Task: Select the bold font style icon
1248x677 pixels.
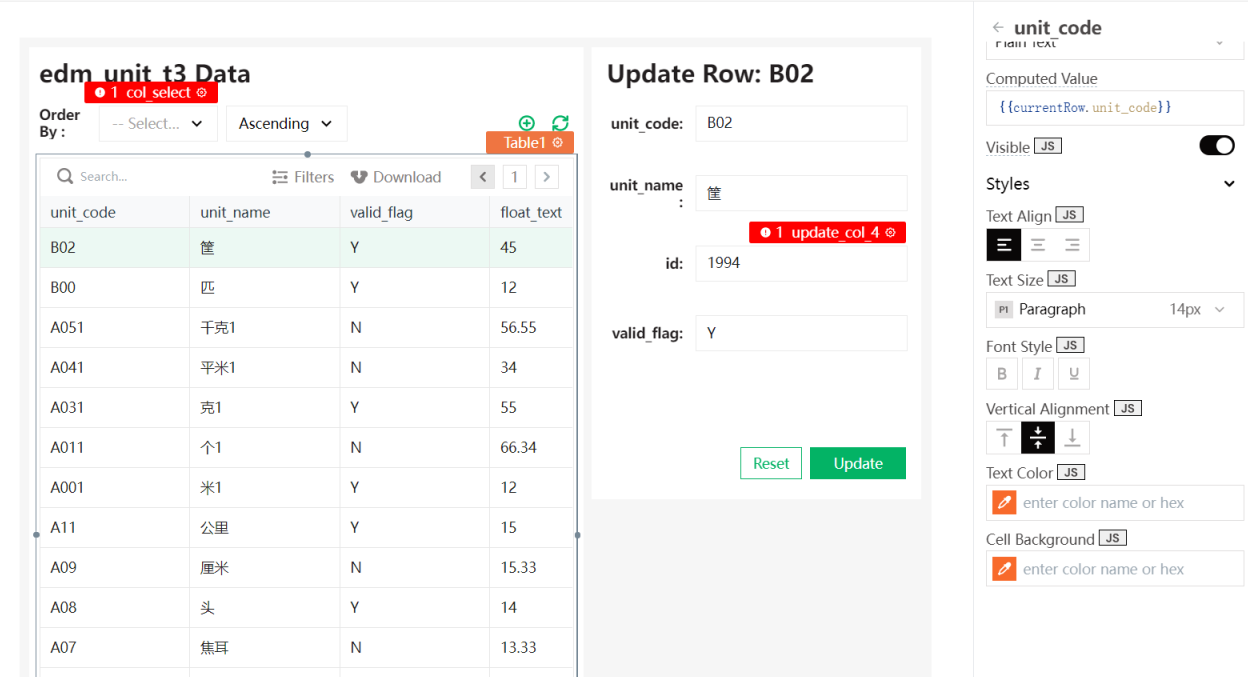Action: [x=1002, y=374]
